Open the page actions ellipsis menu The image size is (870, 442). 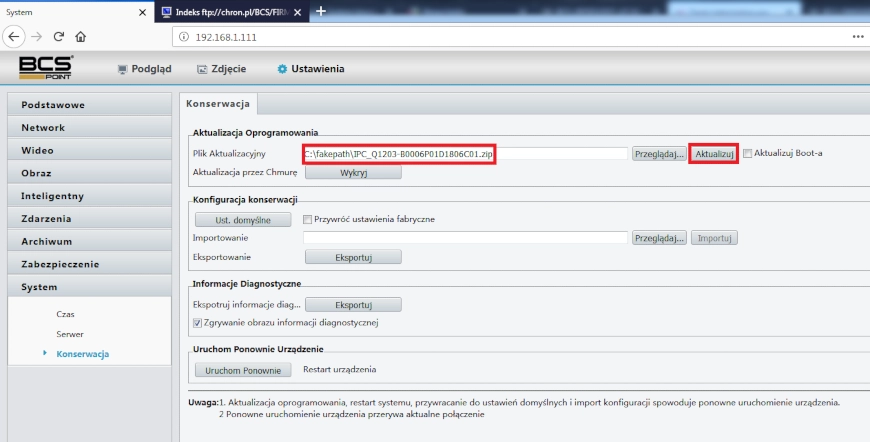pyautogui.click(x=858, y=37)
